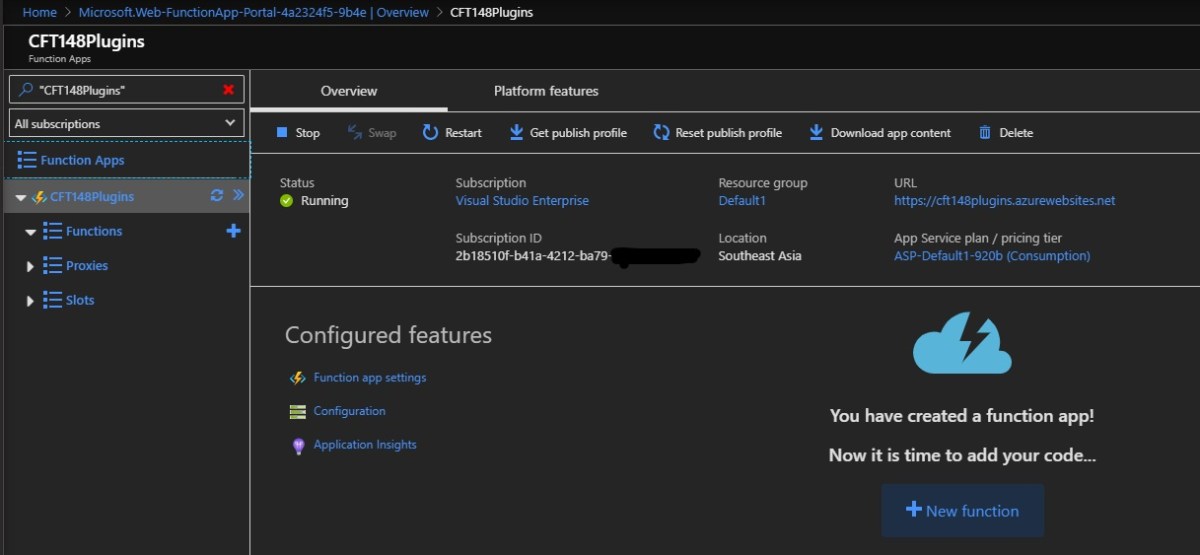
Task: Collapse the Functions tree node
Action: tap(30, 232)
